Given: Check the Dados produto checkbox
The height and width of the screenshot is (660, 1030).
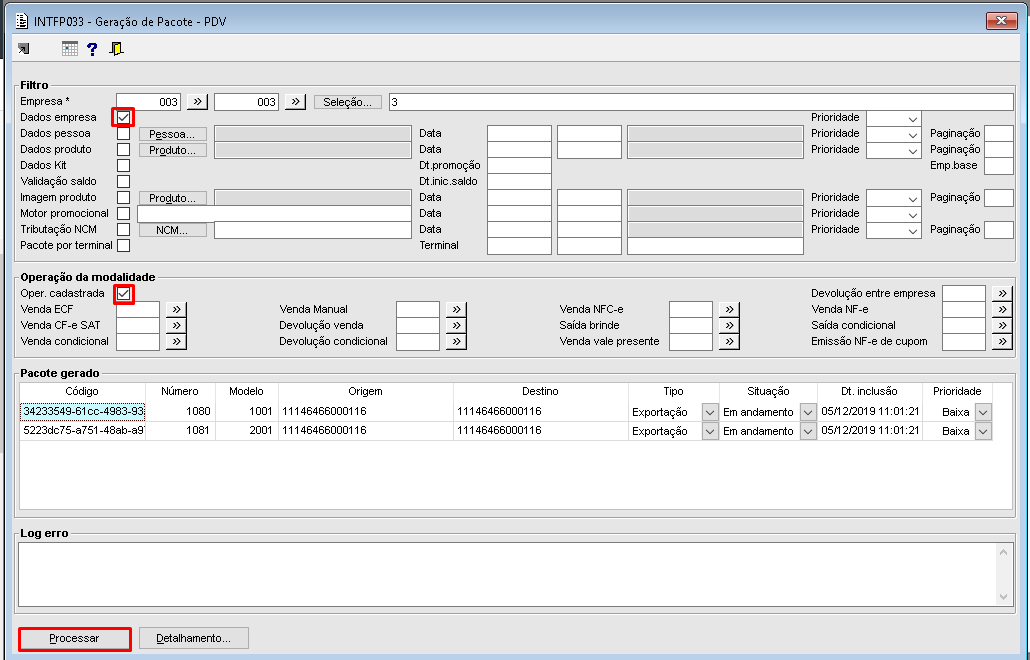Looking at the screenshot, I should click(123, 150).
